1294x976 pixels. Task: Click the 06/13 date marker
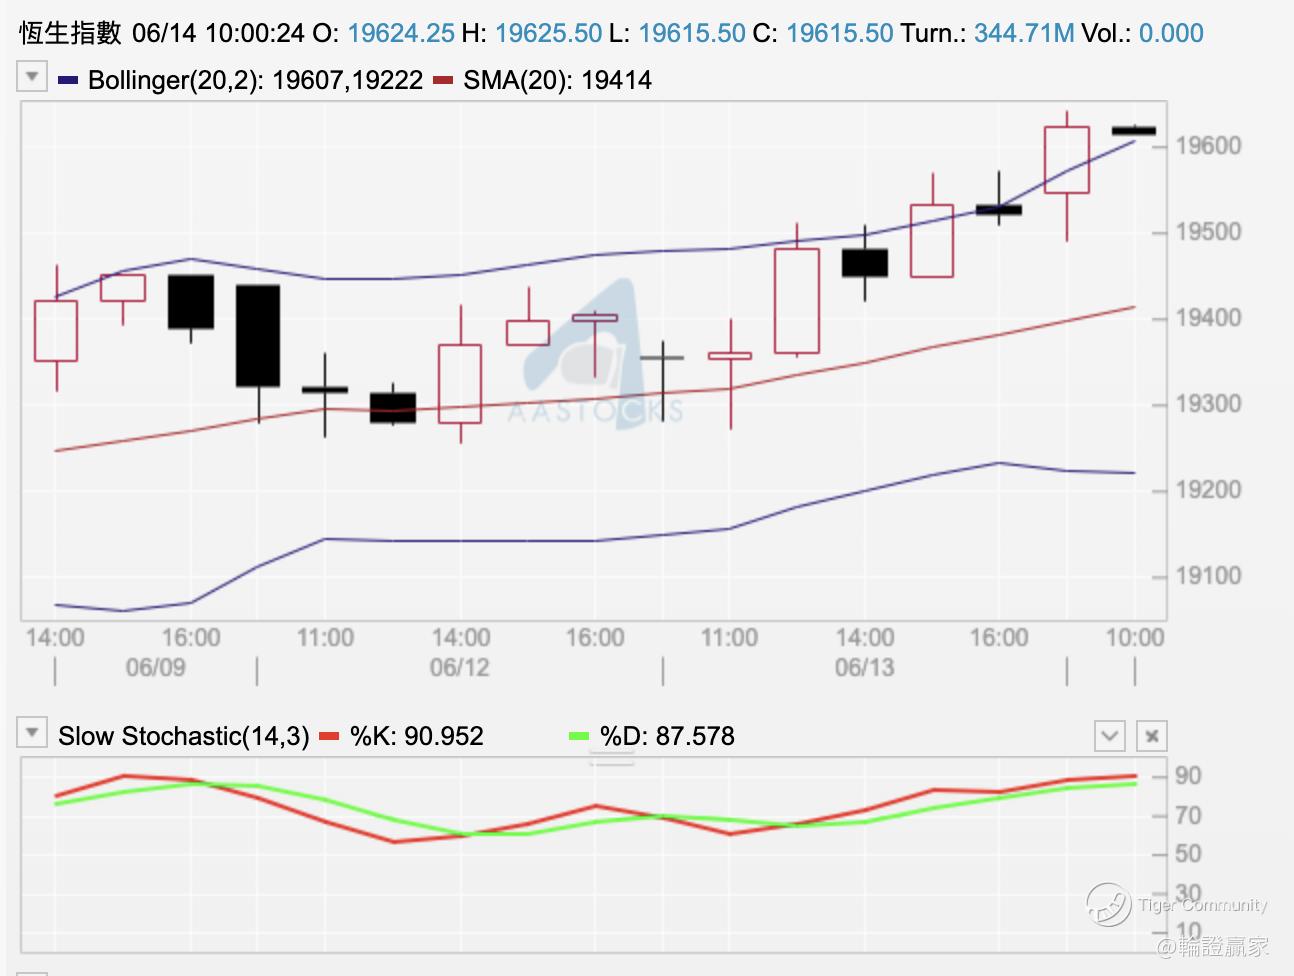(x=864, y=667)
